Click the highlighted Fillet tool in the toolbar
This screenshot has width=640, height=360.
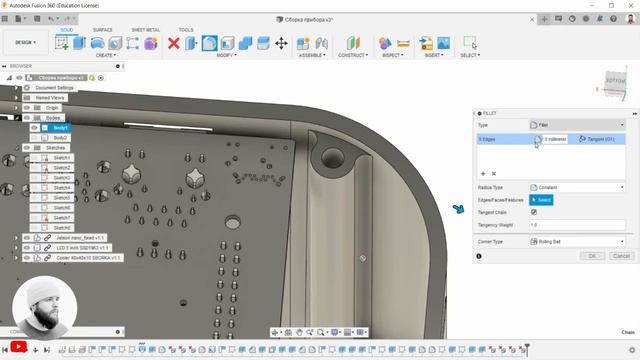[x=209, y=43]
